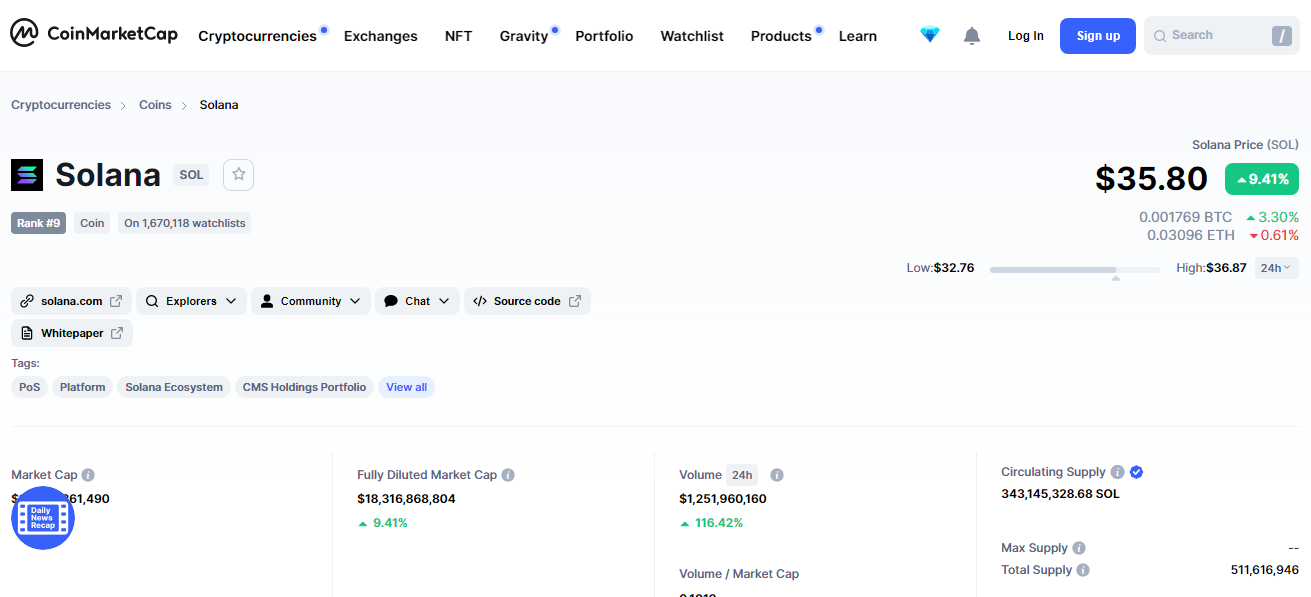The height and width of the screenshot is (597, 1311).
Task: Select the CMS Holdings Portfolio tag
Action: click(x=304, y=387)
